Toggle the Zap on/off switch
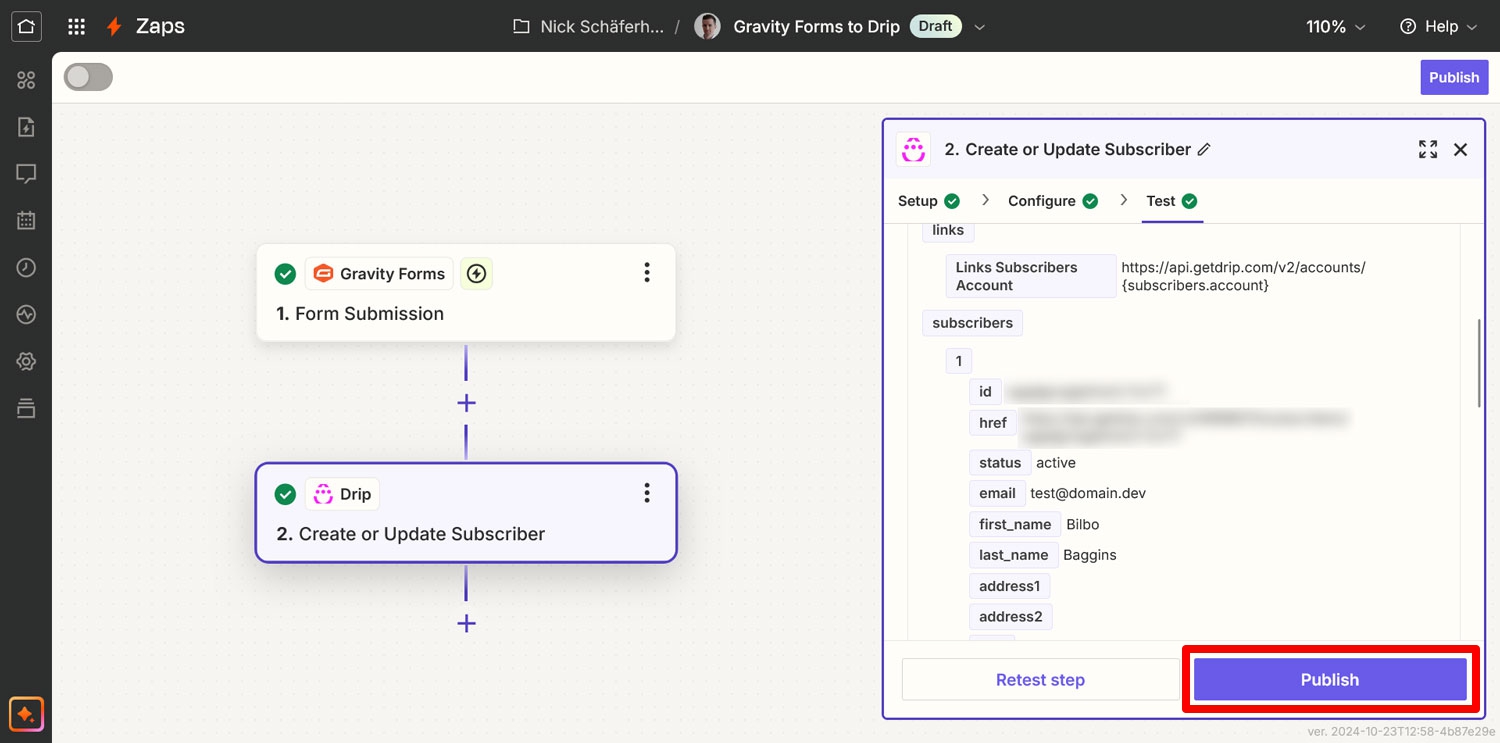1500x743 pixels. (88, 77)
